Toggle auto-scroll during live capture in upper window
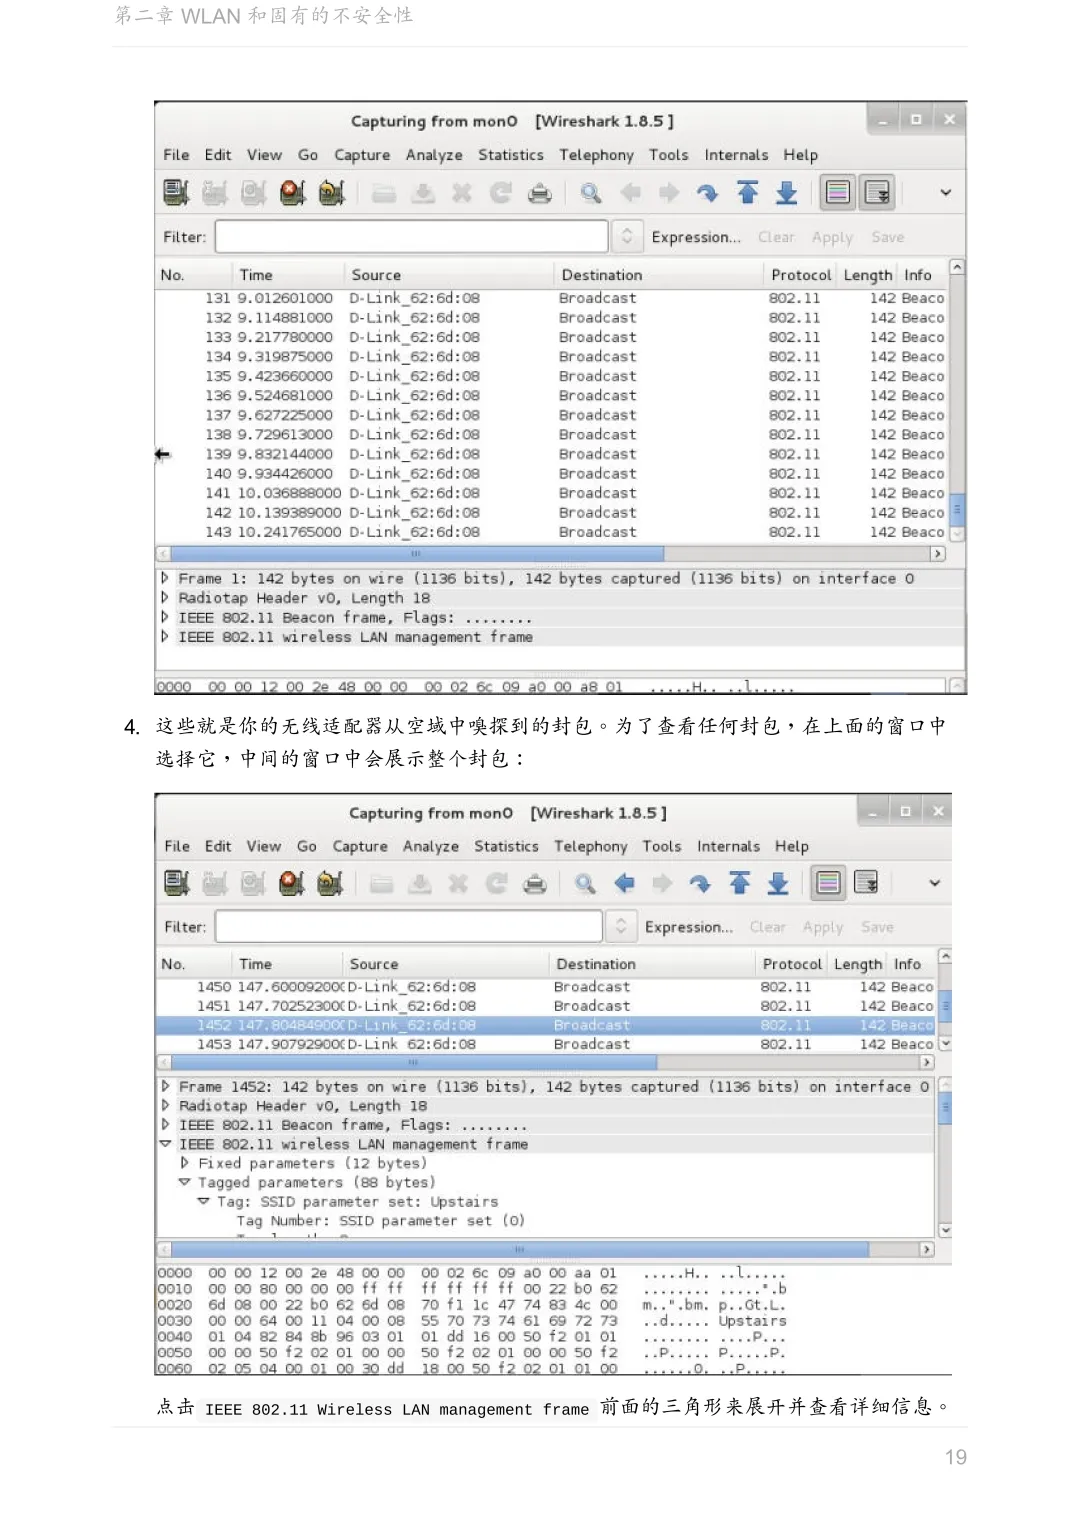The height and width of the screenshot is (1527, 1080). pos(877,192)
